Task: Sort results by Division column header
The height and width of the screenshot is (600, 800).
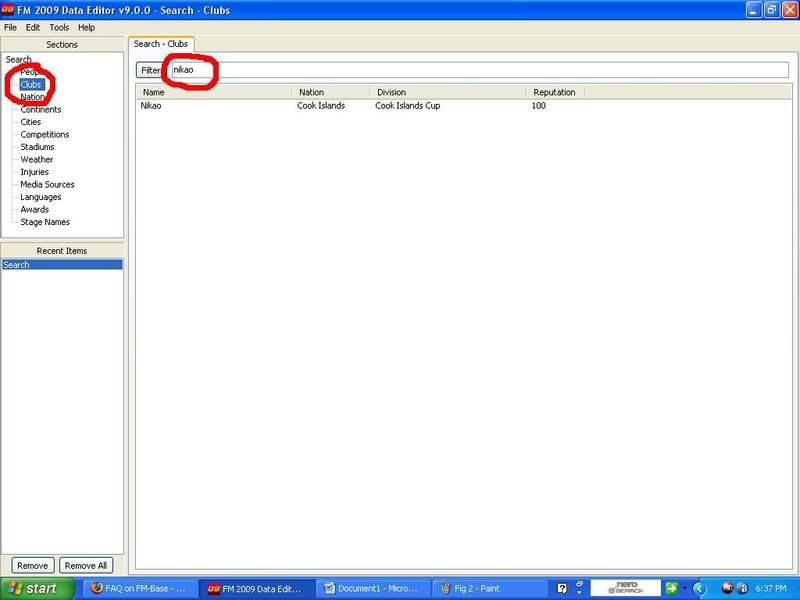Action: [x=448, y=92]
